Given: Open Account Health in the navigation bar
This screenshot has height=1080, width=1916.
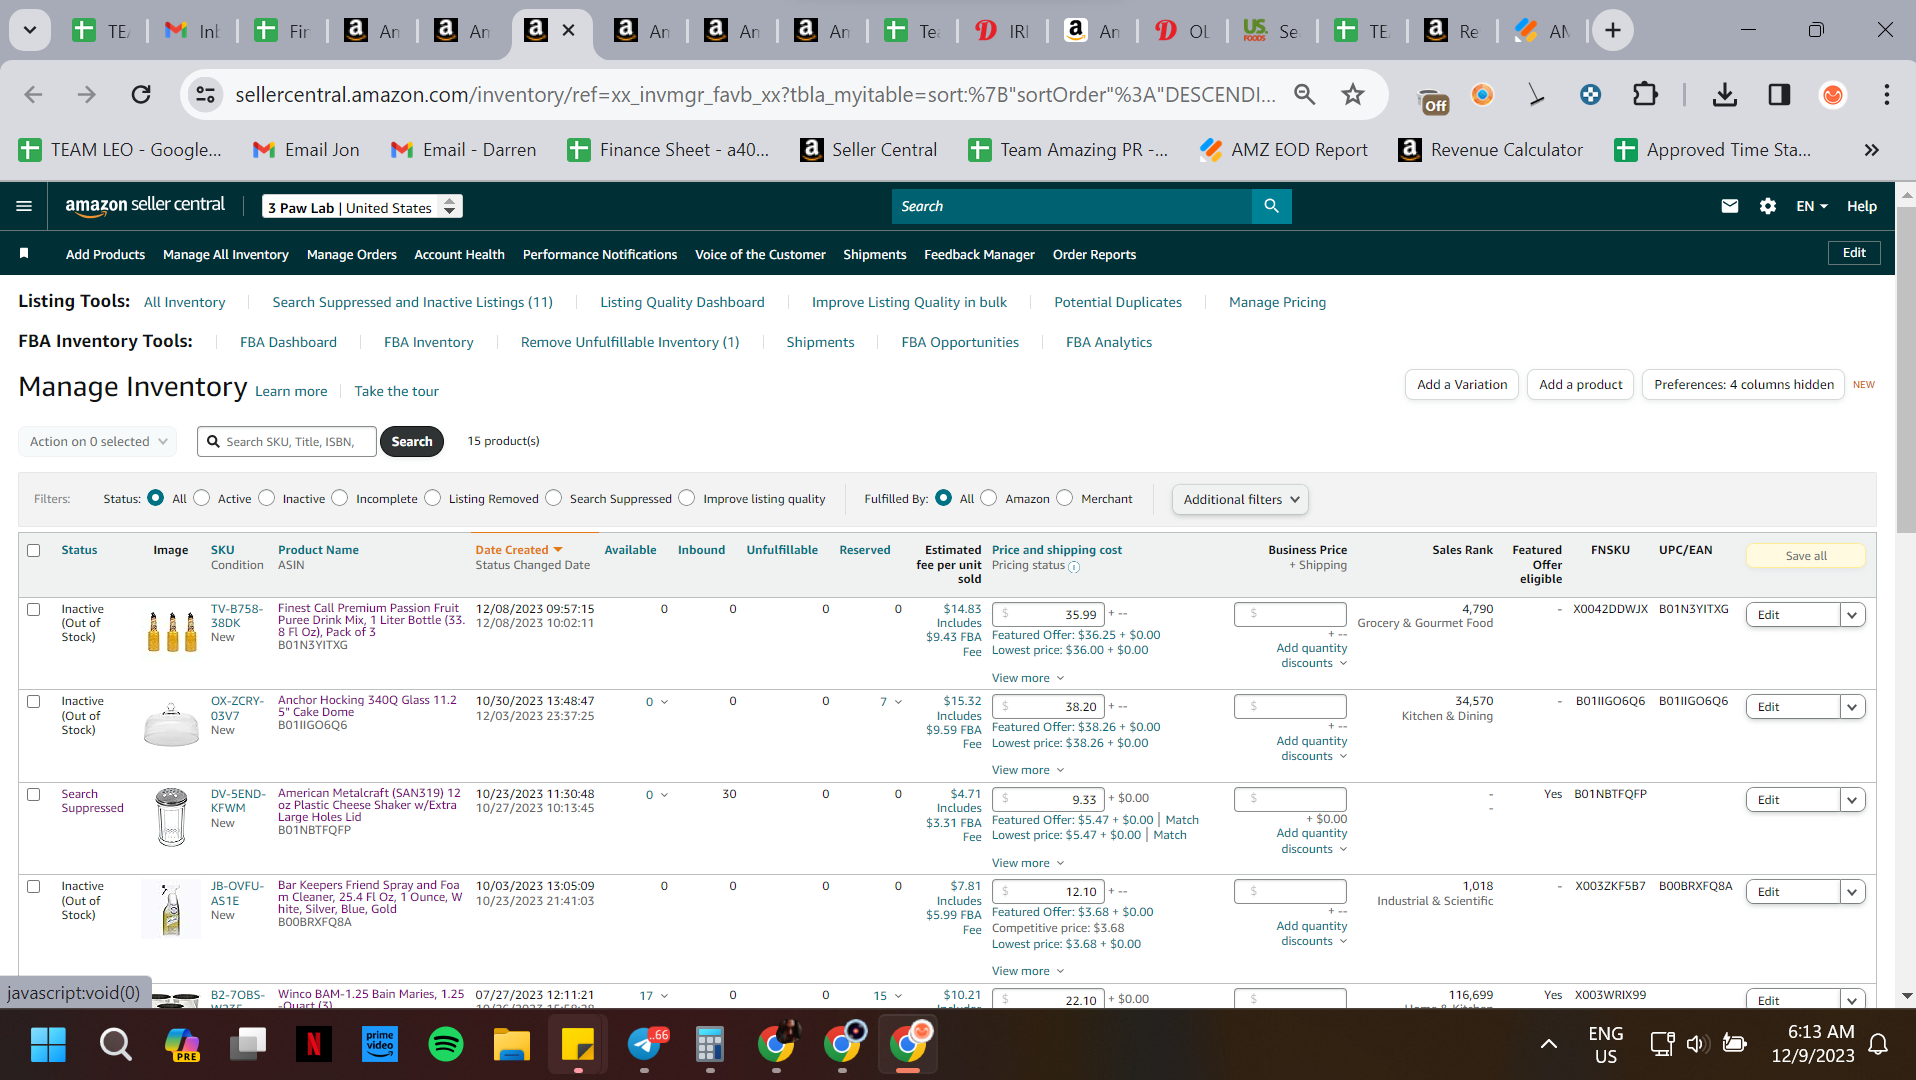Looking at the screenshot, I should 460,254.
